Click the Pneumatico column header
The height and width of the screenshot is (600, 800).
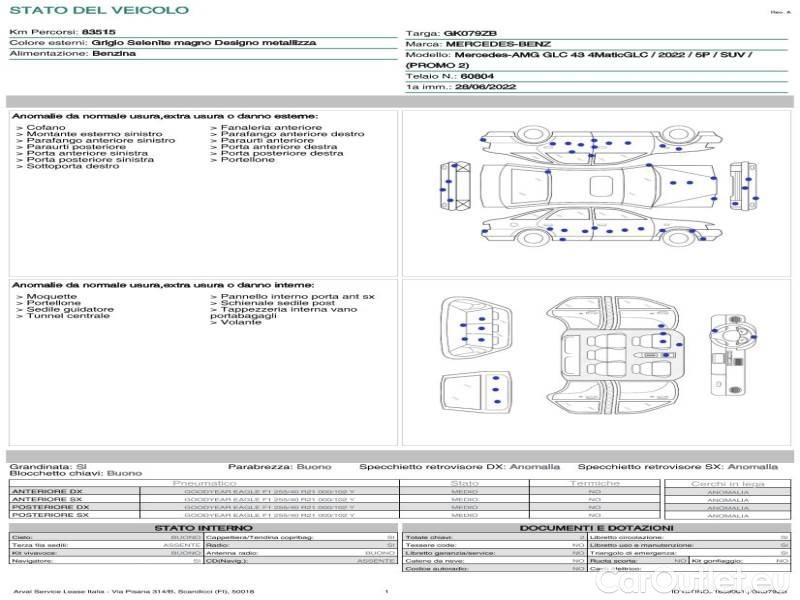pyautogui.click(x=204, y=483)
